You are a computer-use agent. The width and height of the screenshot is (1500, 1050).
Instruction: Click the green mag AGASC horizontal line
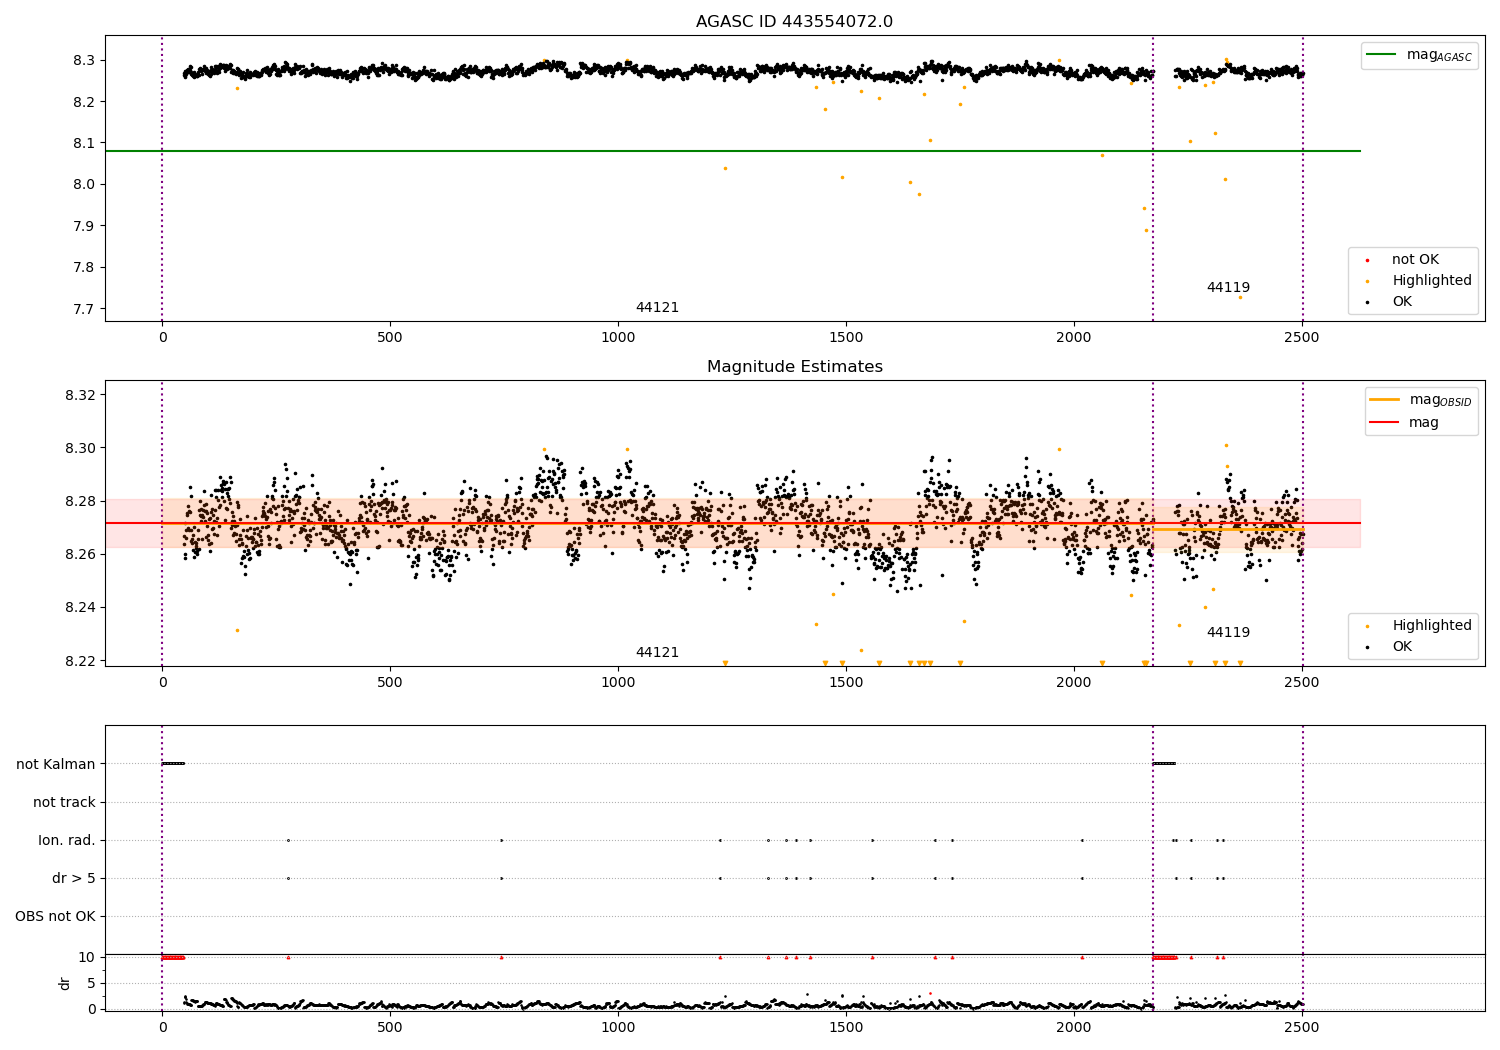[x=732, y=151]
